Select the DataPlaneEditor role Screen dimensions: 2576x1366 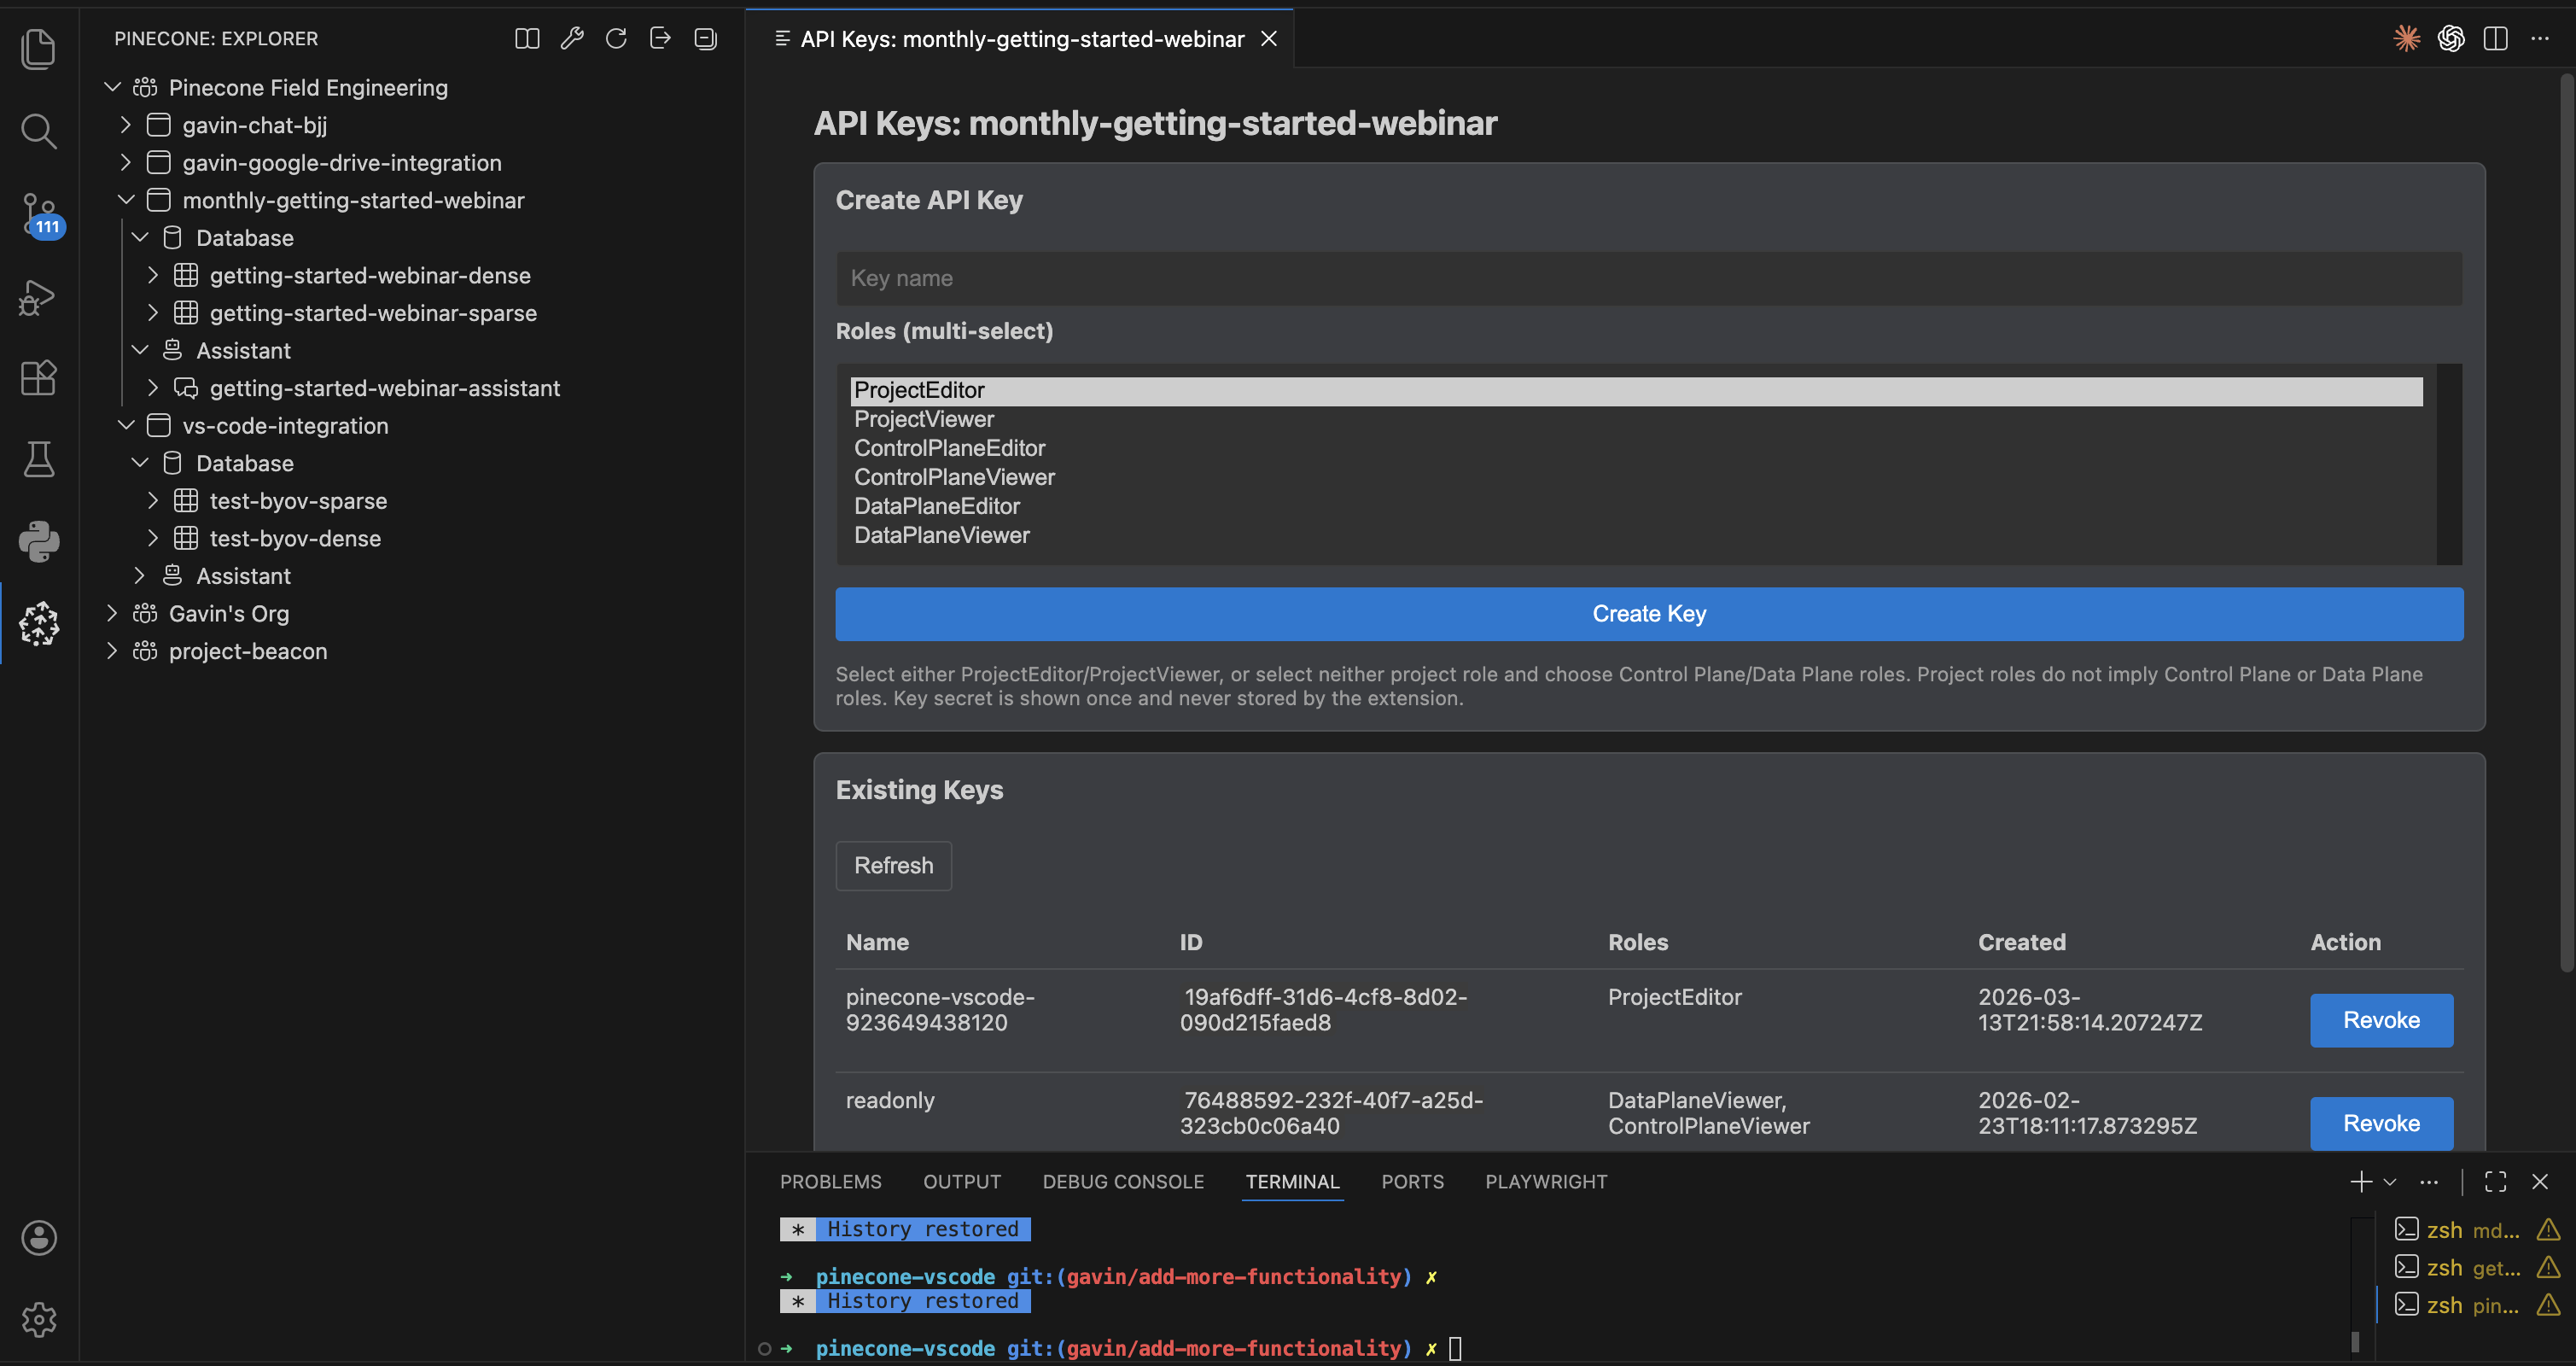(x=936, y=506)
